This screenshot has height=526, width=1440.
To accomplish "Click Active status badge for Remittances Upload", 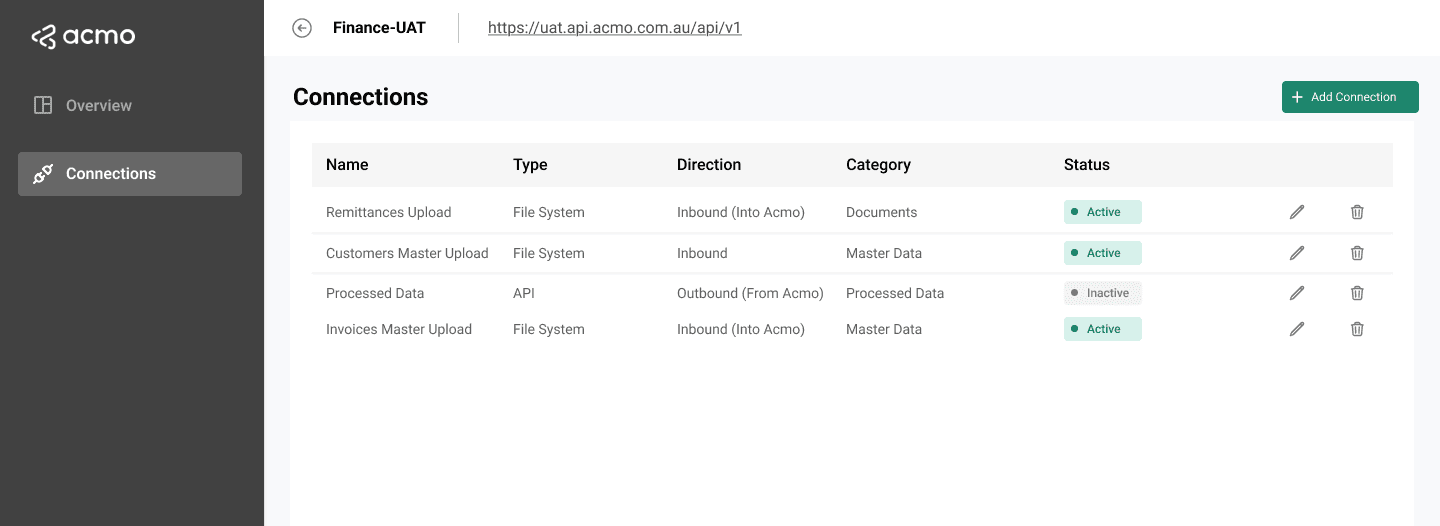I will 1102,212.
